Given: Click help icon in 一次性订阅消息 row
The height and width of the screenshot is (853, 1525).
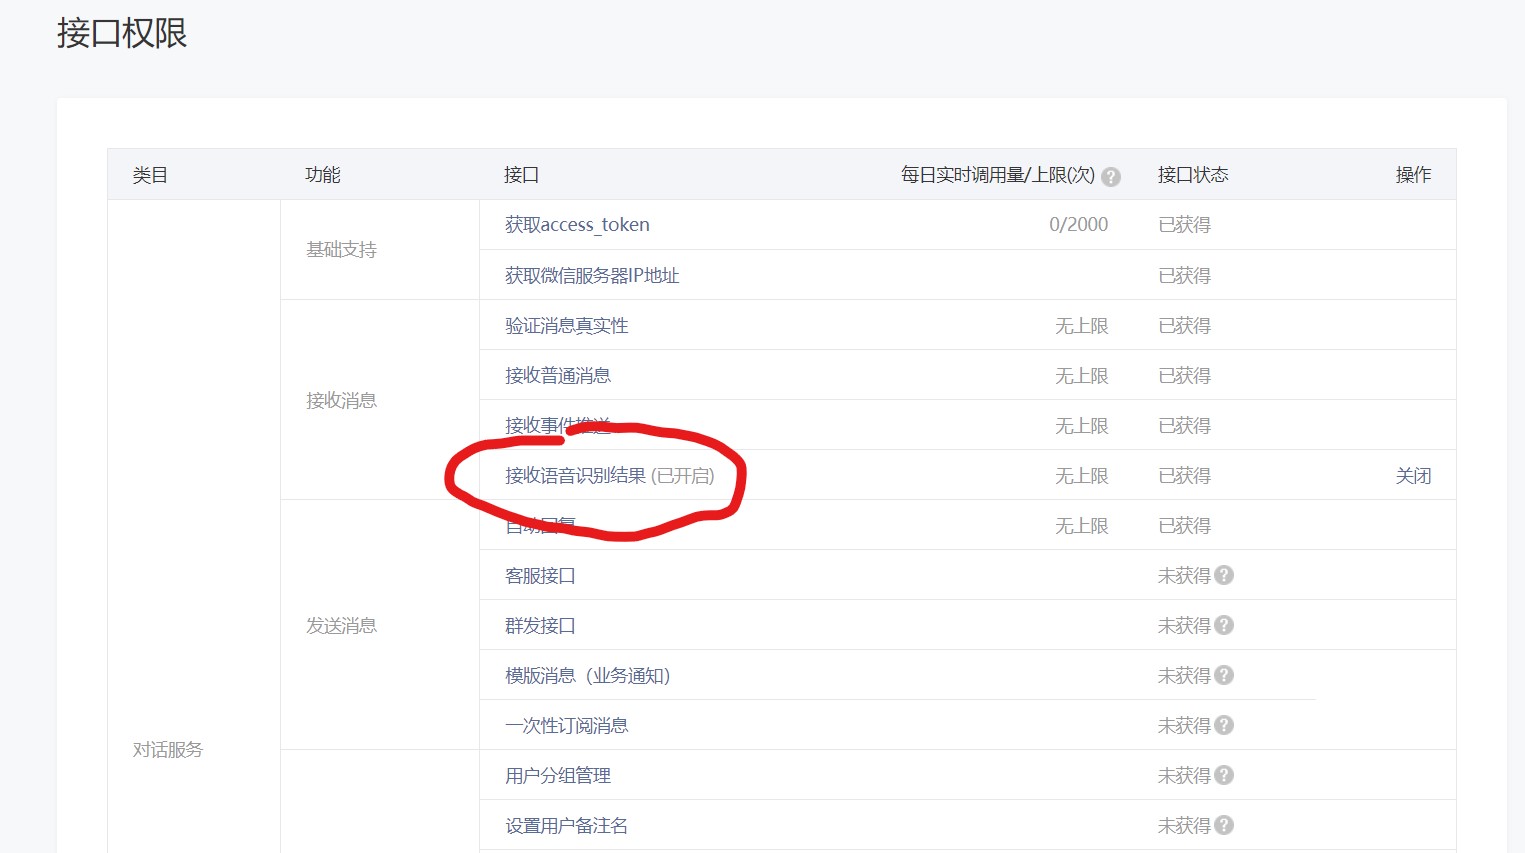Looking at the screenshot, I should 1224,725.
